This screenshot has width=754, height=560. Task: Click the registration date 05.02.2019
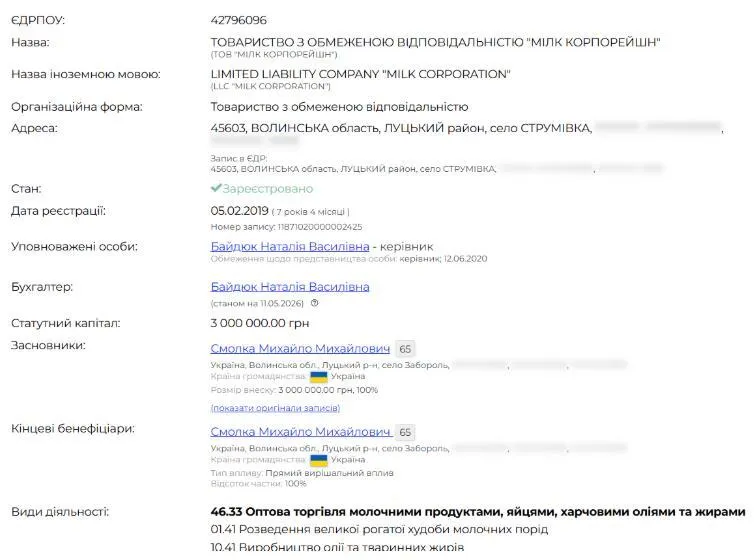pyautogui.click(x=239, y=211)
